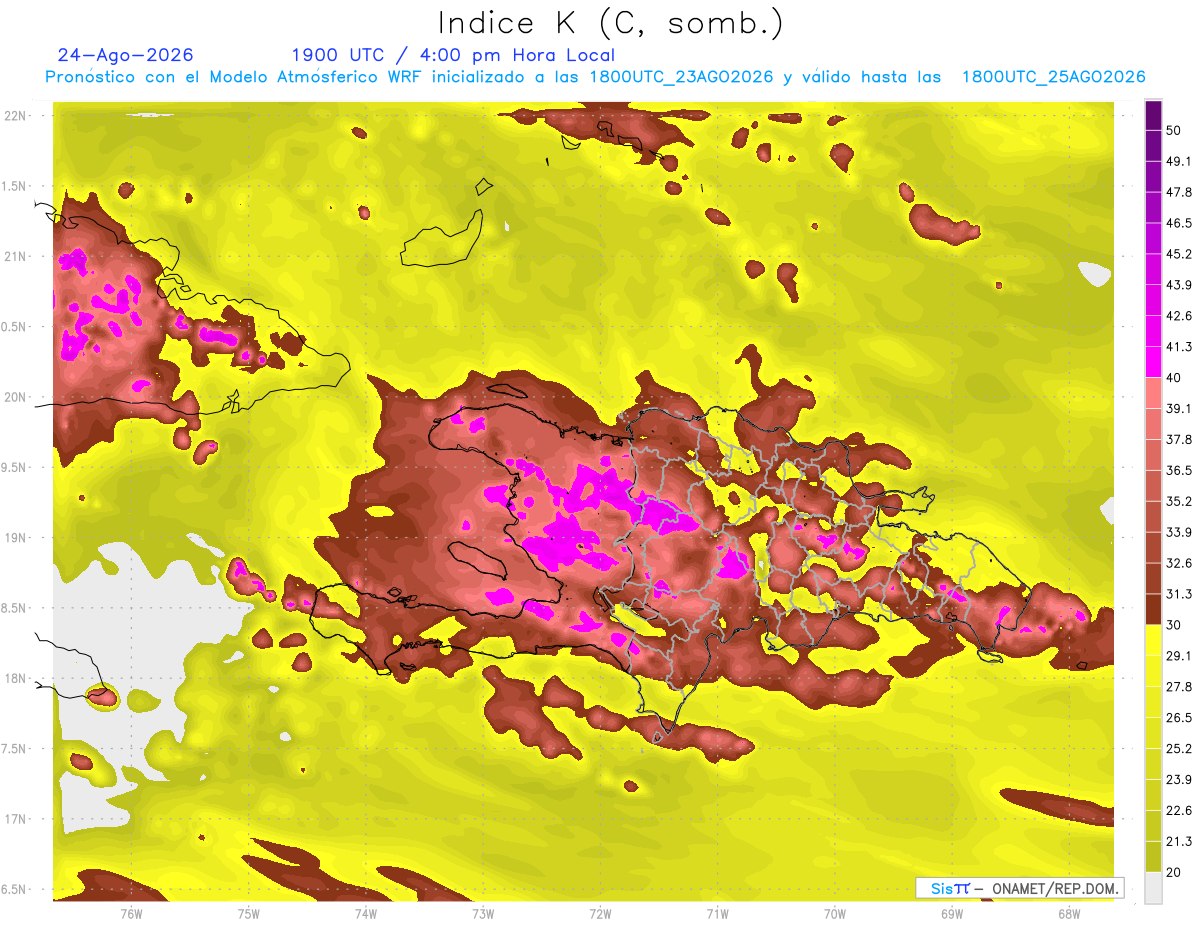
Task: Click the '21N' latitude axis label
Action: pyautogui.click(x=17, y=257)
